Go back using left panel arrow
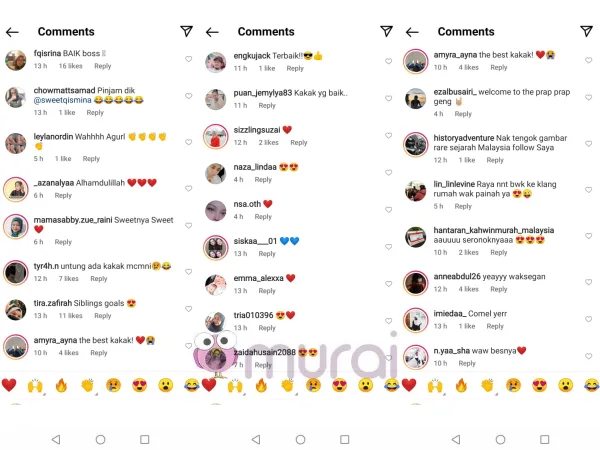600x450 pixels. pos(12,32)
